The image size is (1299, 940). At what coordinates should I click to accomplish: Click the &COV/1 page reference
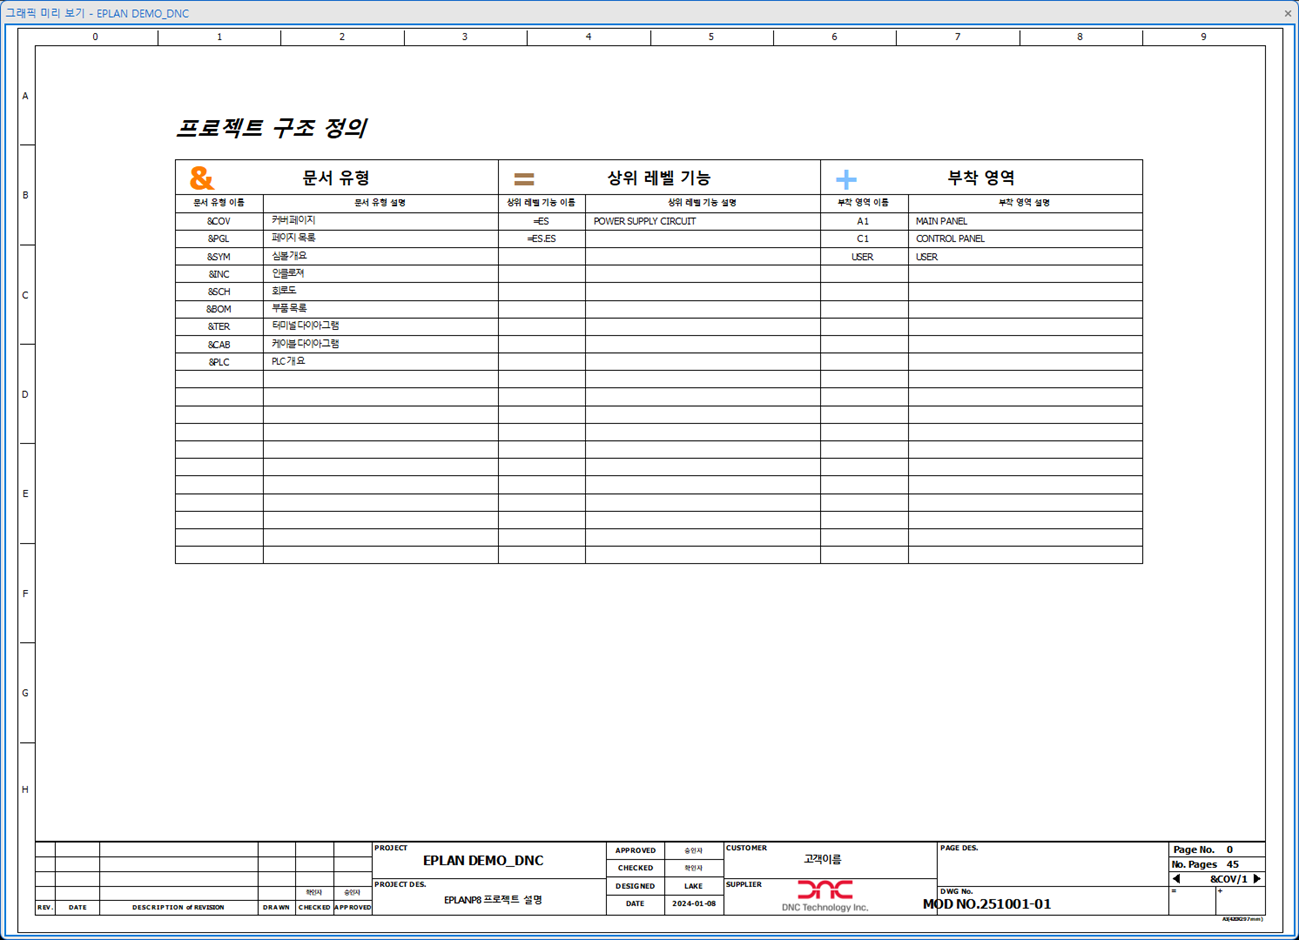tap(1229, 879)
